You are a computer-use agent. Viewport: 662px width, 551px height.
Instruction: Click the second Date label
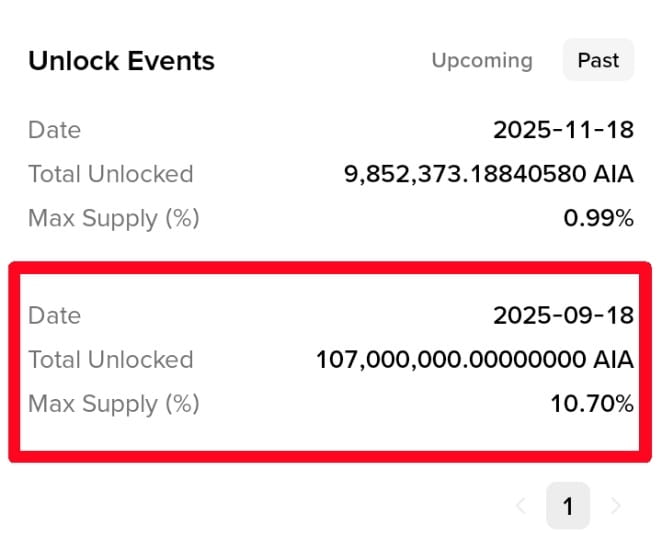54,315
